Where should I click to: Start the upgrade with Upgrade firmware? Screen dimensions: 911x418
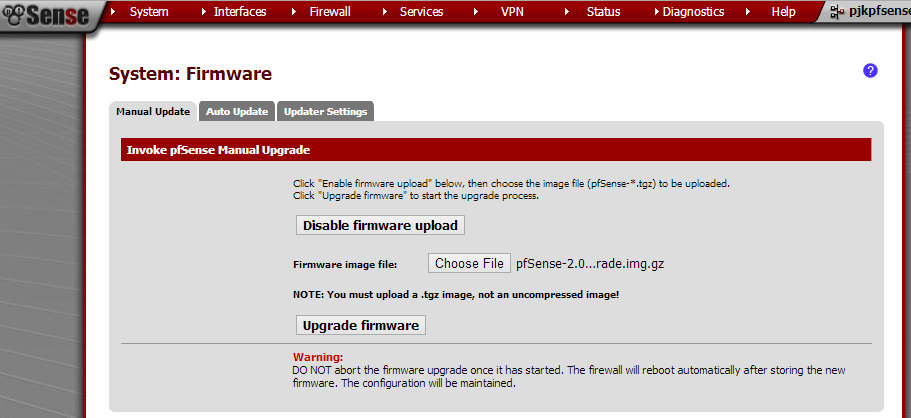pos(361,325)
